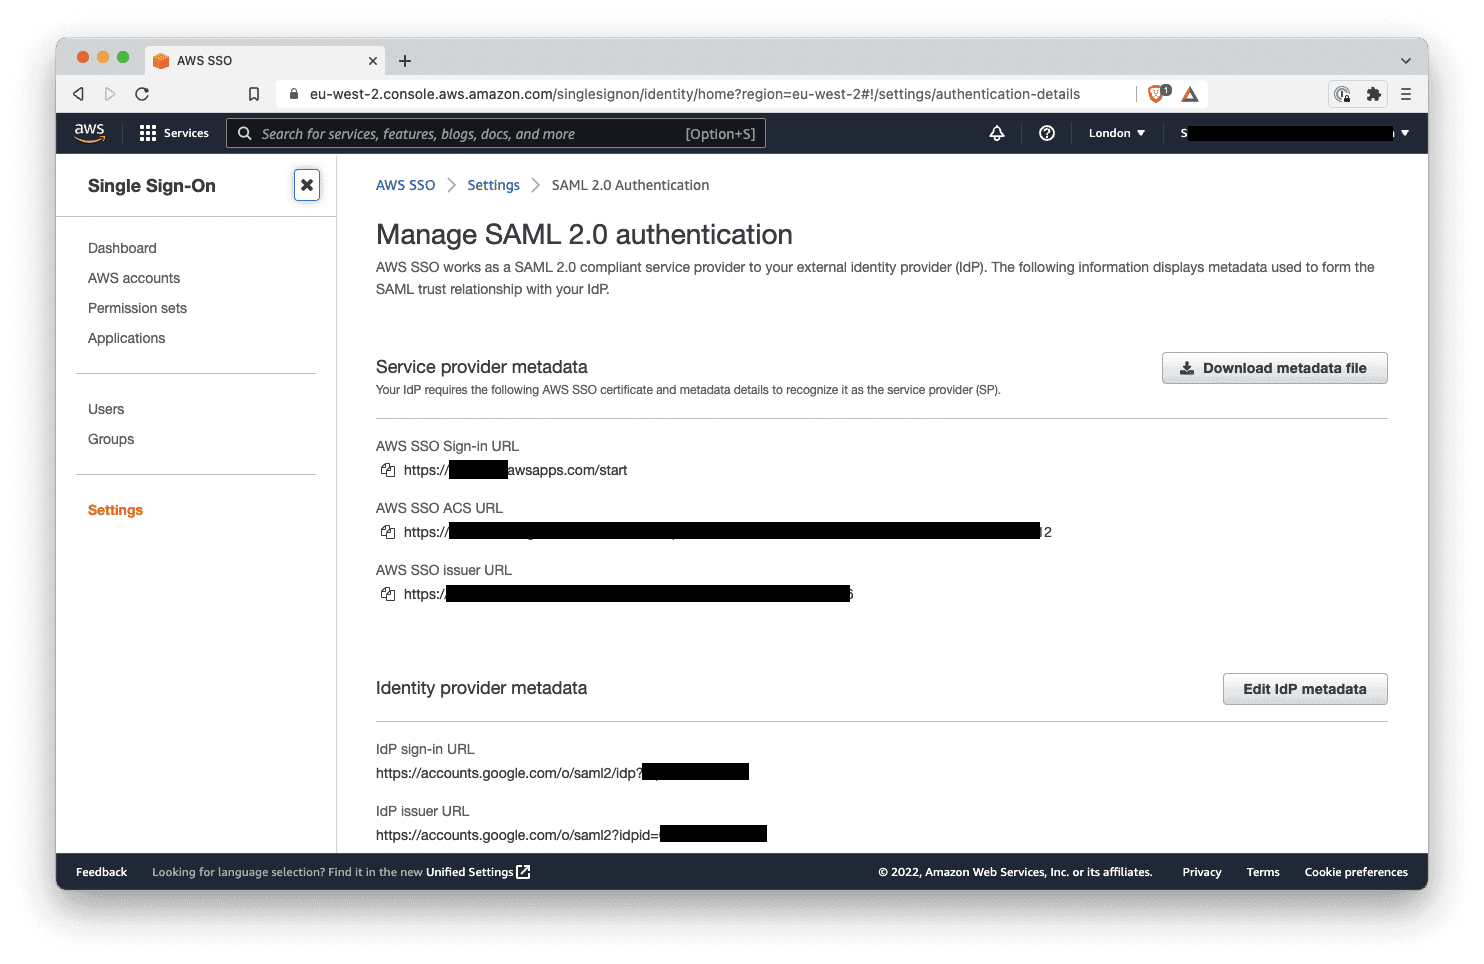This screenshot has width=1484, height=964.
Task: Reload the current page
Action: click(142, 94)
